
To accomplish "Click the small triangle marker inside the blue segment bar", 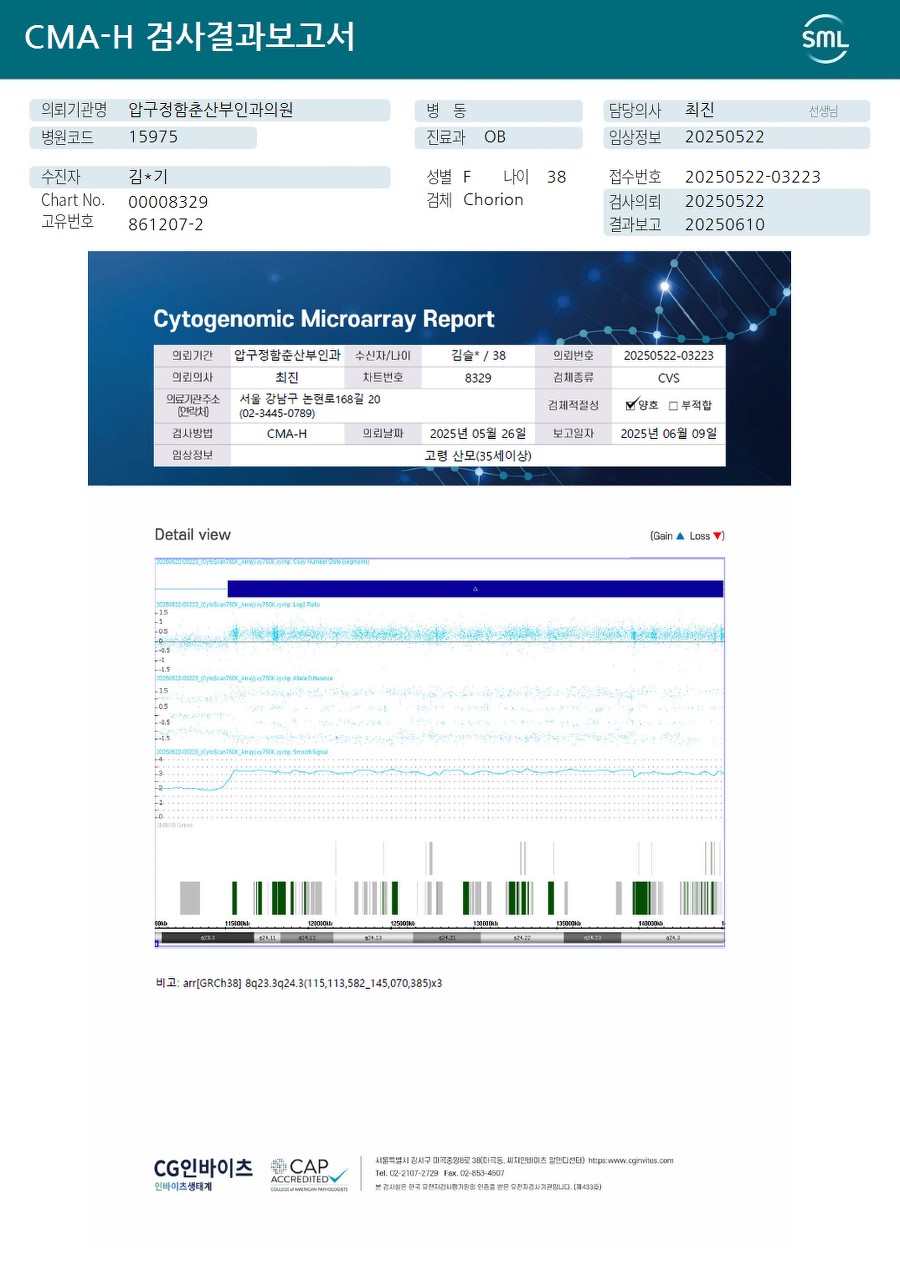I will click(x=475, y=589).
